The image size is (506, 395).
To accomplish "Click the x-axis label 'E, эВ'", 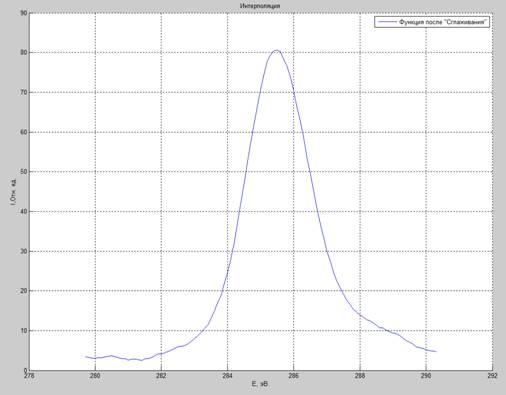I will point(260,384).
